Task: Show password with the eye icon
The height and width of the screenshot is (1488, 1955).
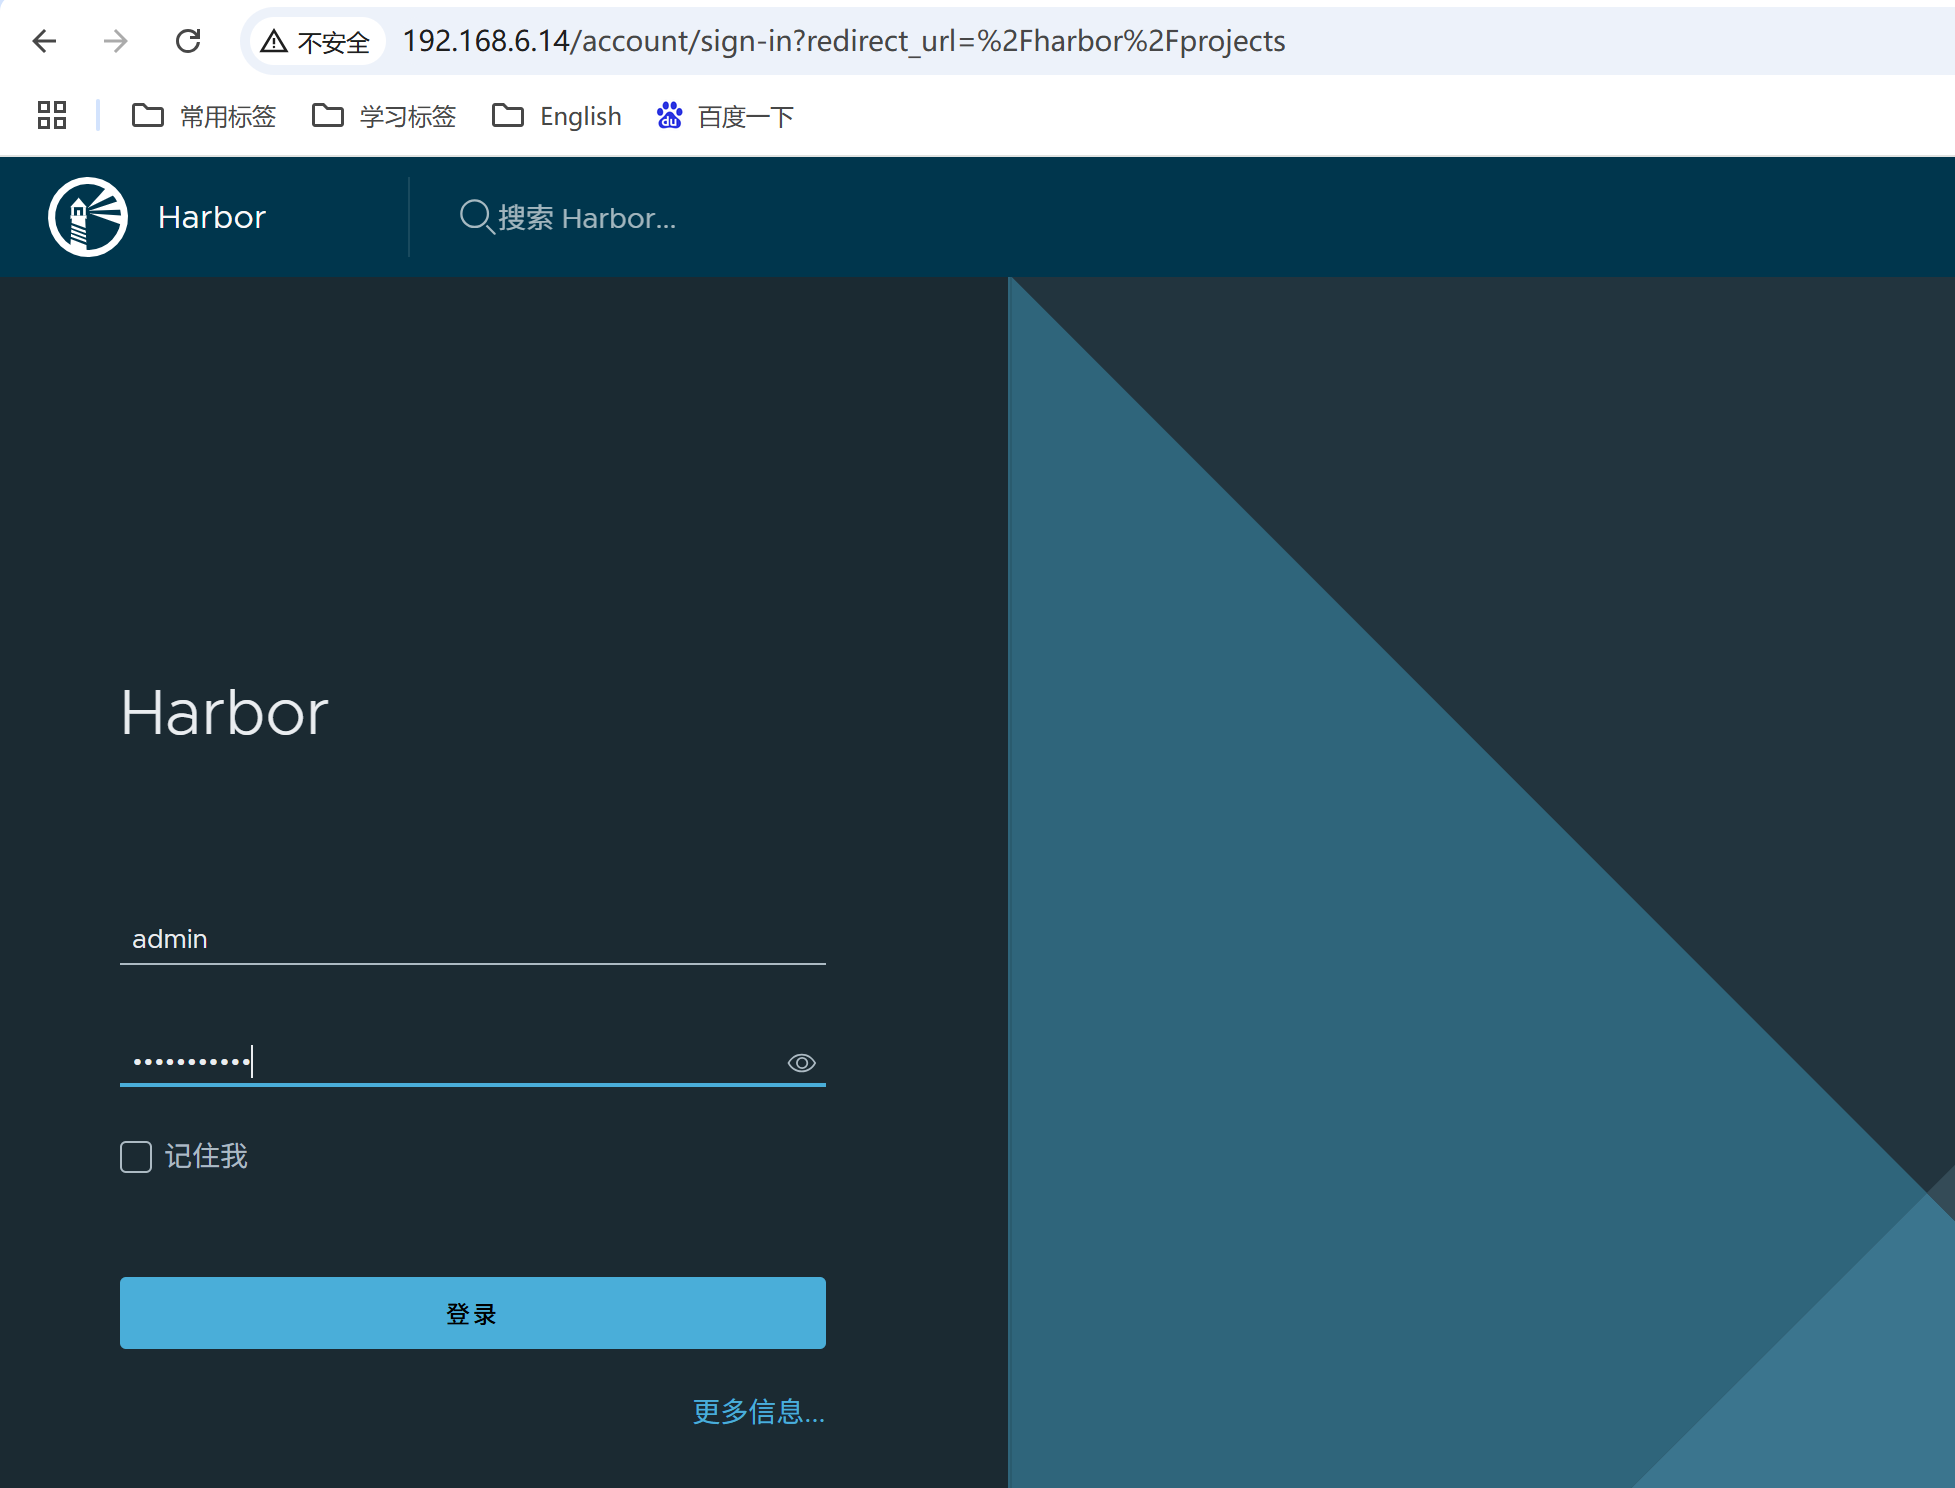Action: tap(802, 1063)
